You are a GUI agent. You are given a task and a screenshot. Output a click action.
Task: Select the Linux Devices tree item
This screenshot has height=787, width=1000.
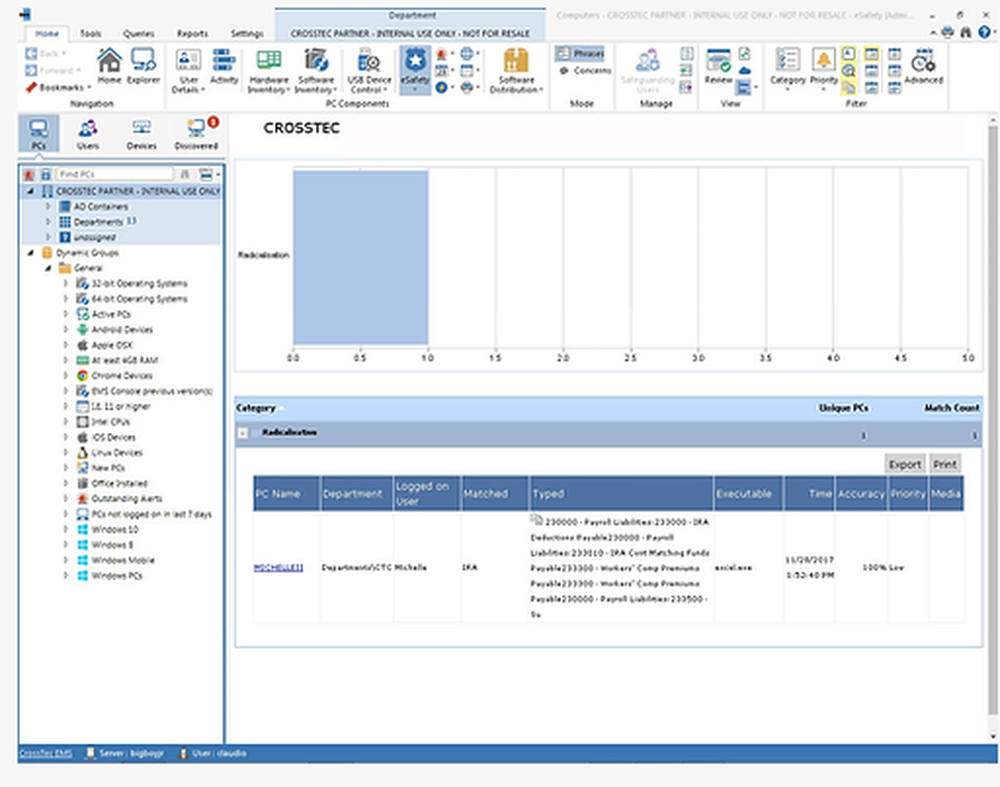click(x=117, y=453)
